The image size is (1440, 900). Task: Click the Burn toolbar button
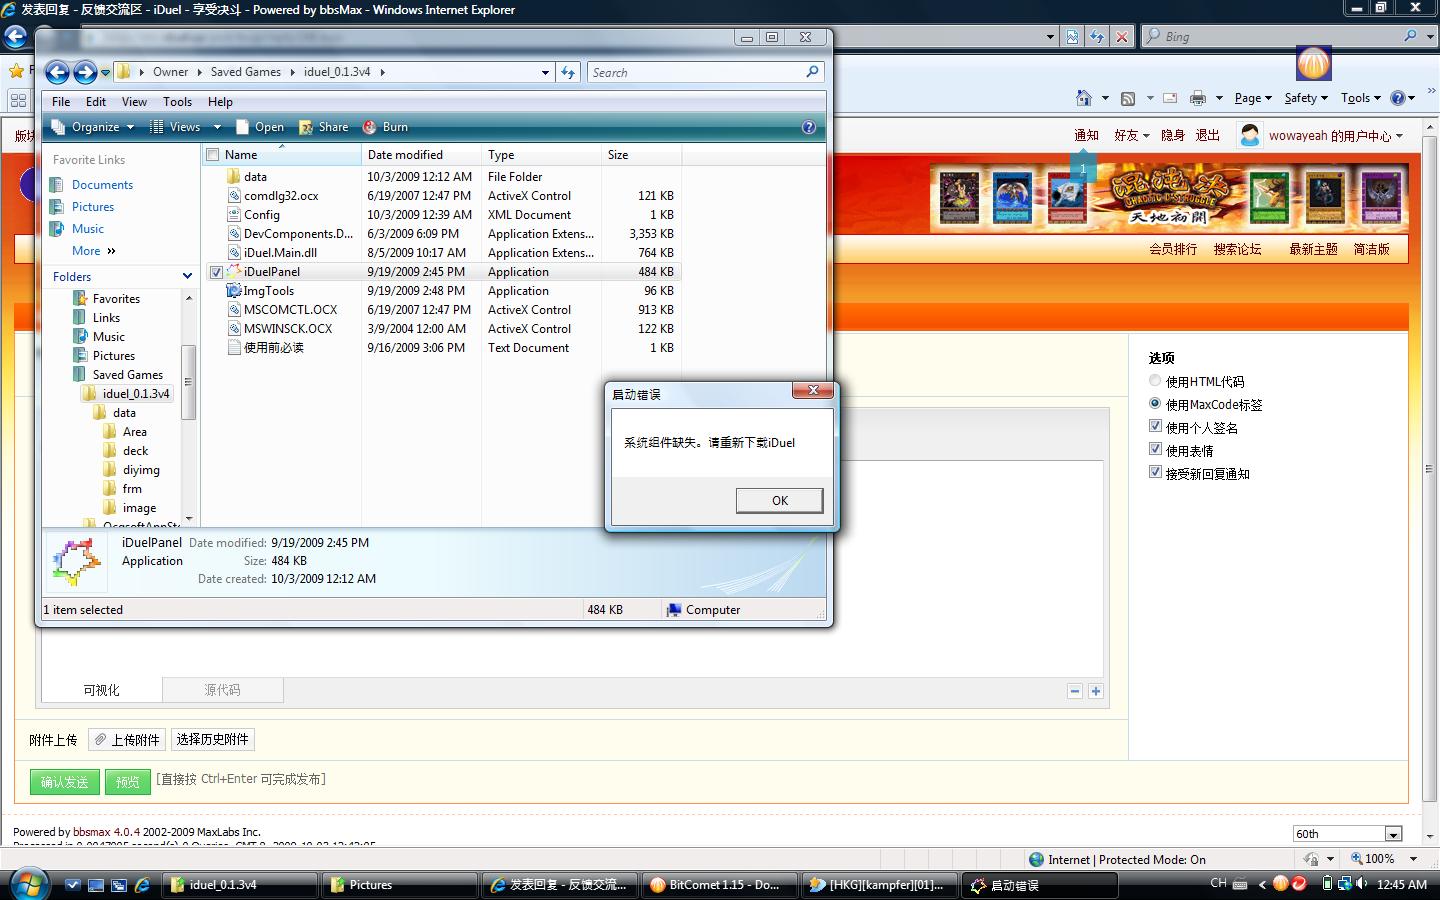[385, 127]
